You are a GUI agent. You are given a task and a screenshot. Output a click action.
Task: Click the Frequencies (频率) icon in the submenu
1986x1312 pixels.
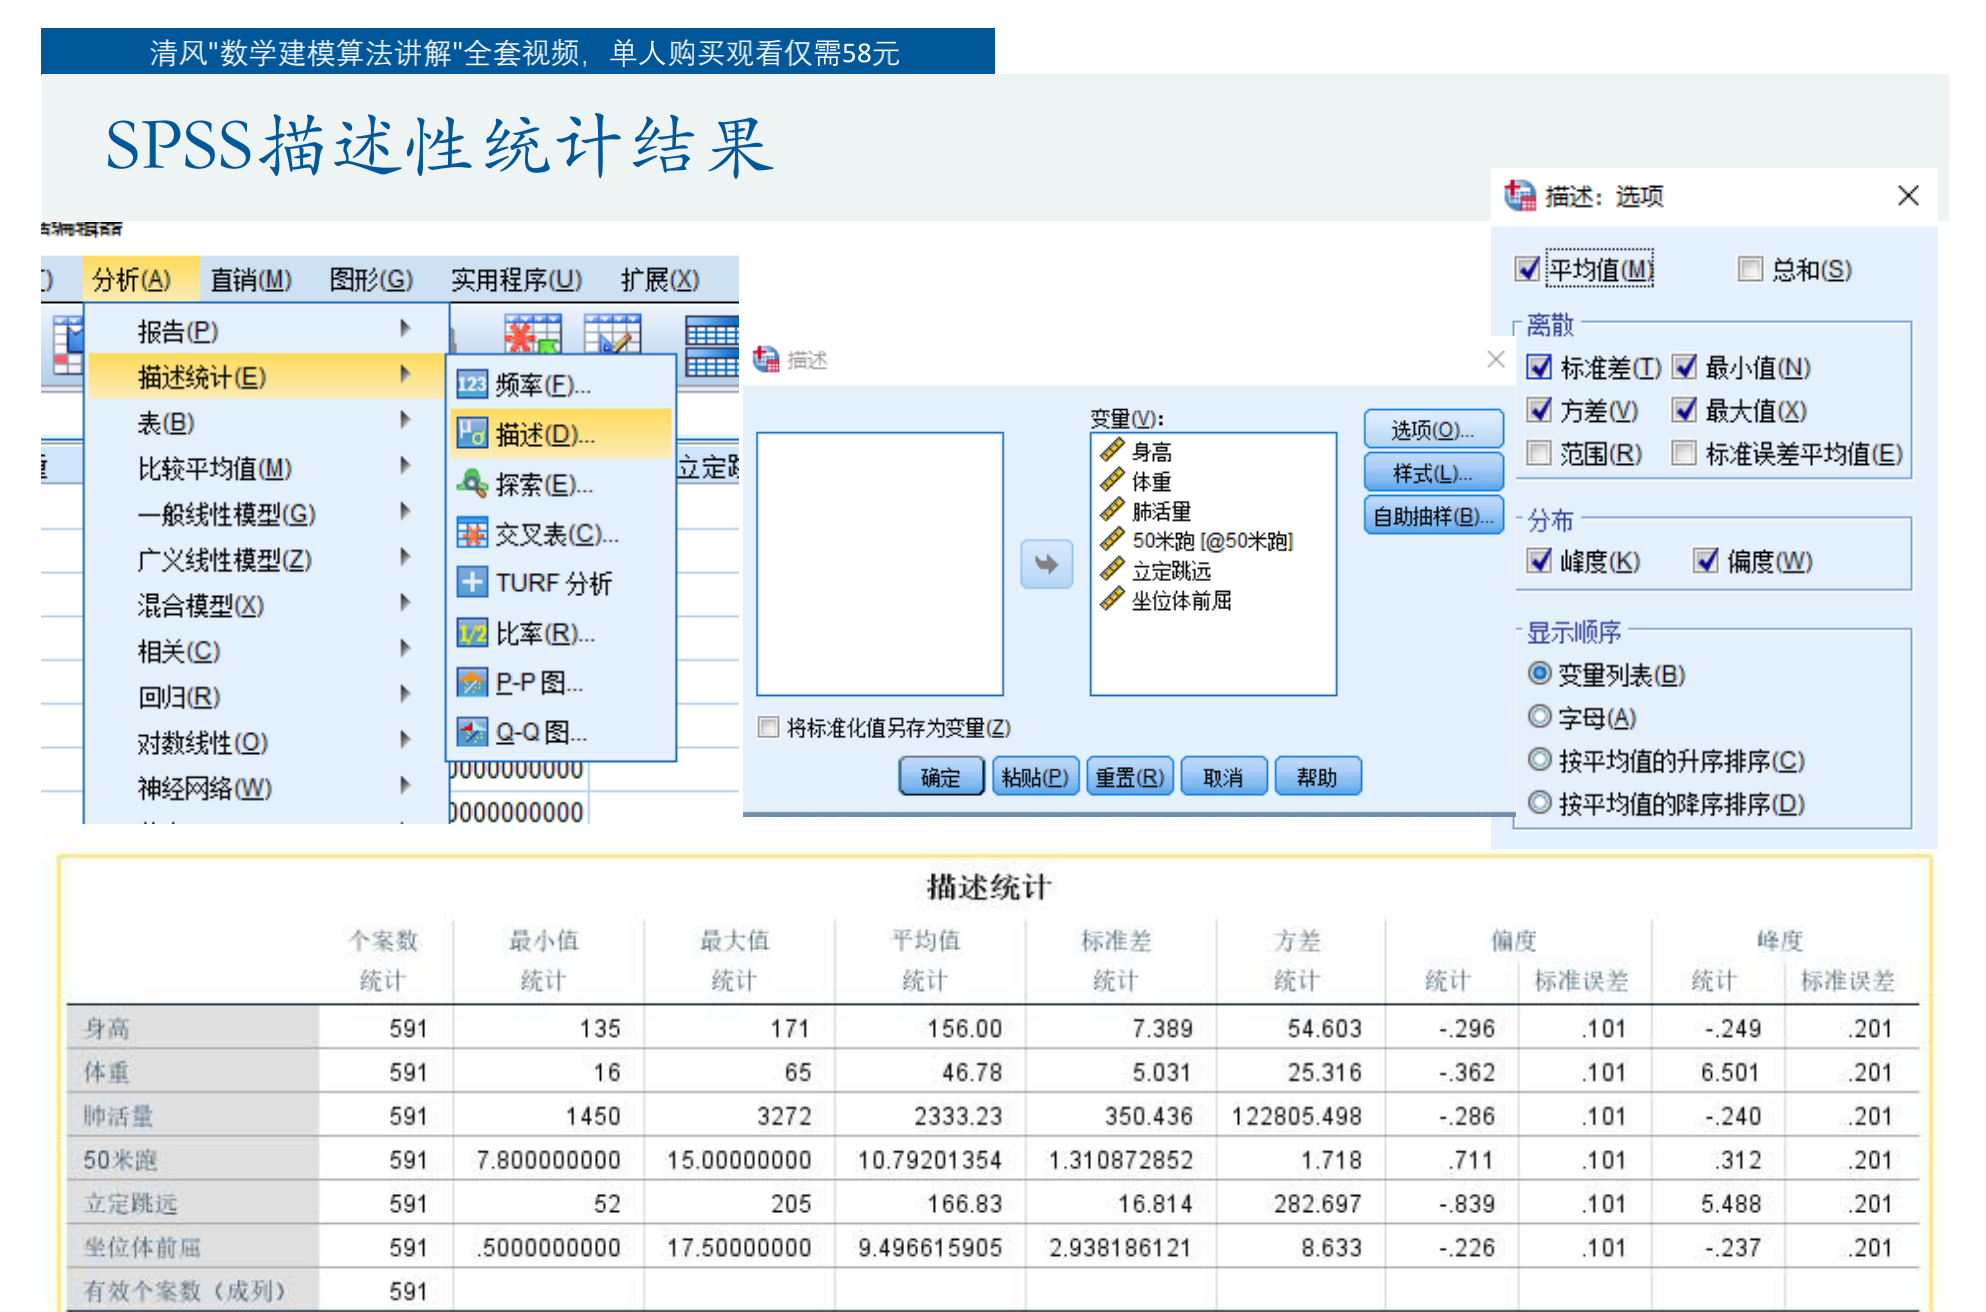click(x=471, y=385)
